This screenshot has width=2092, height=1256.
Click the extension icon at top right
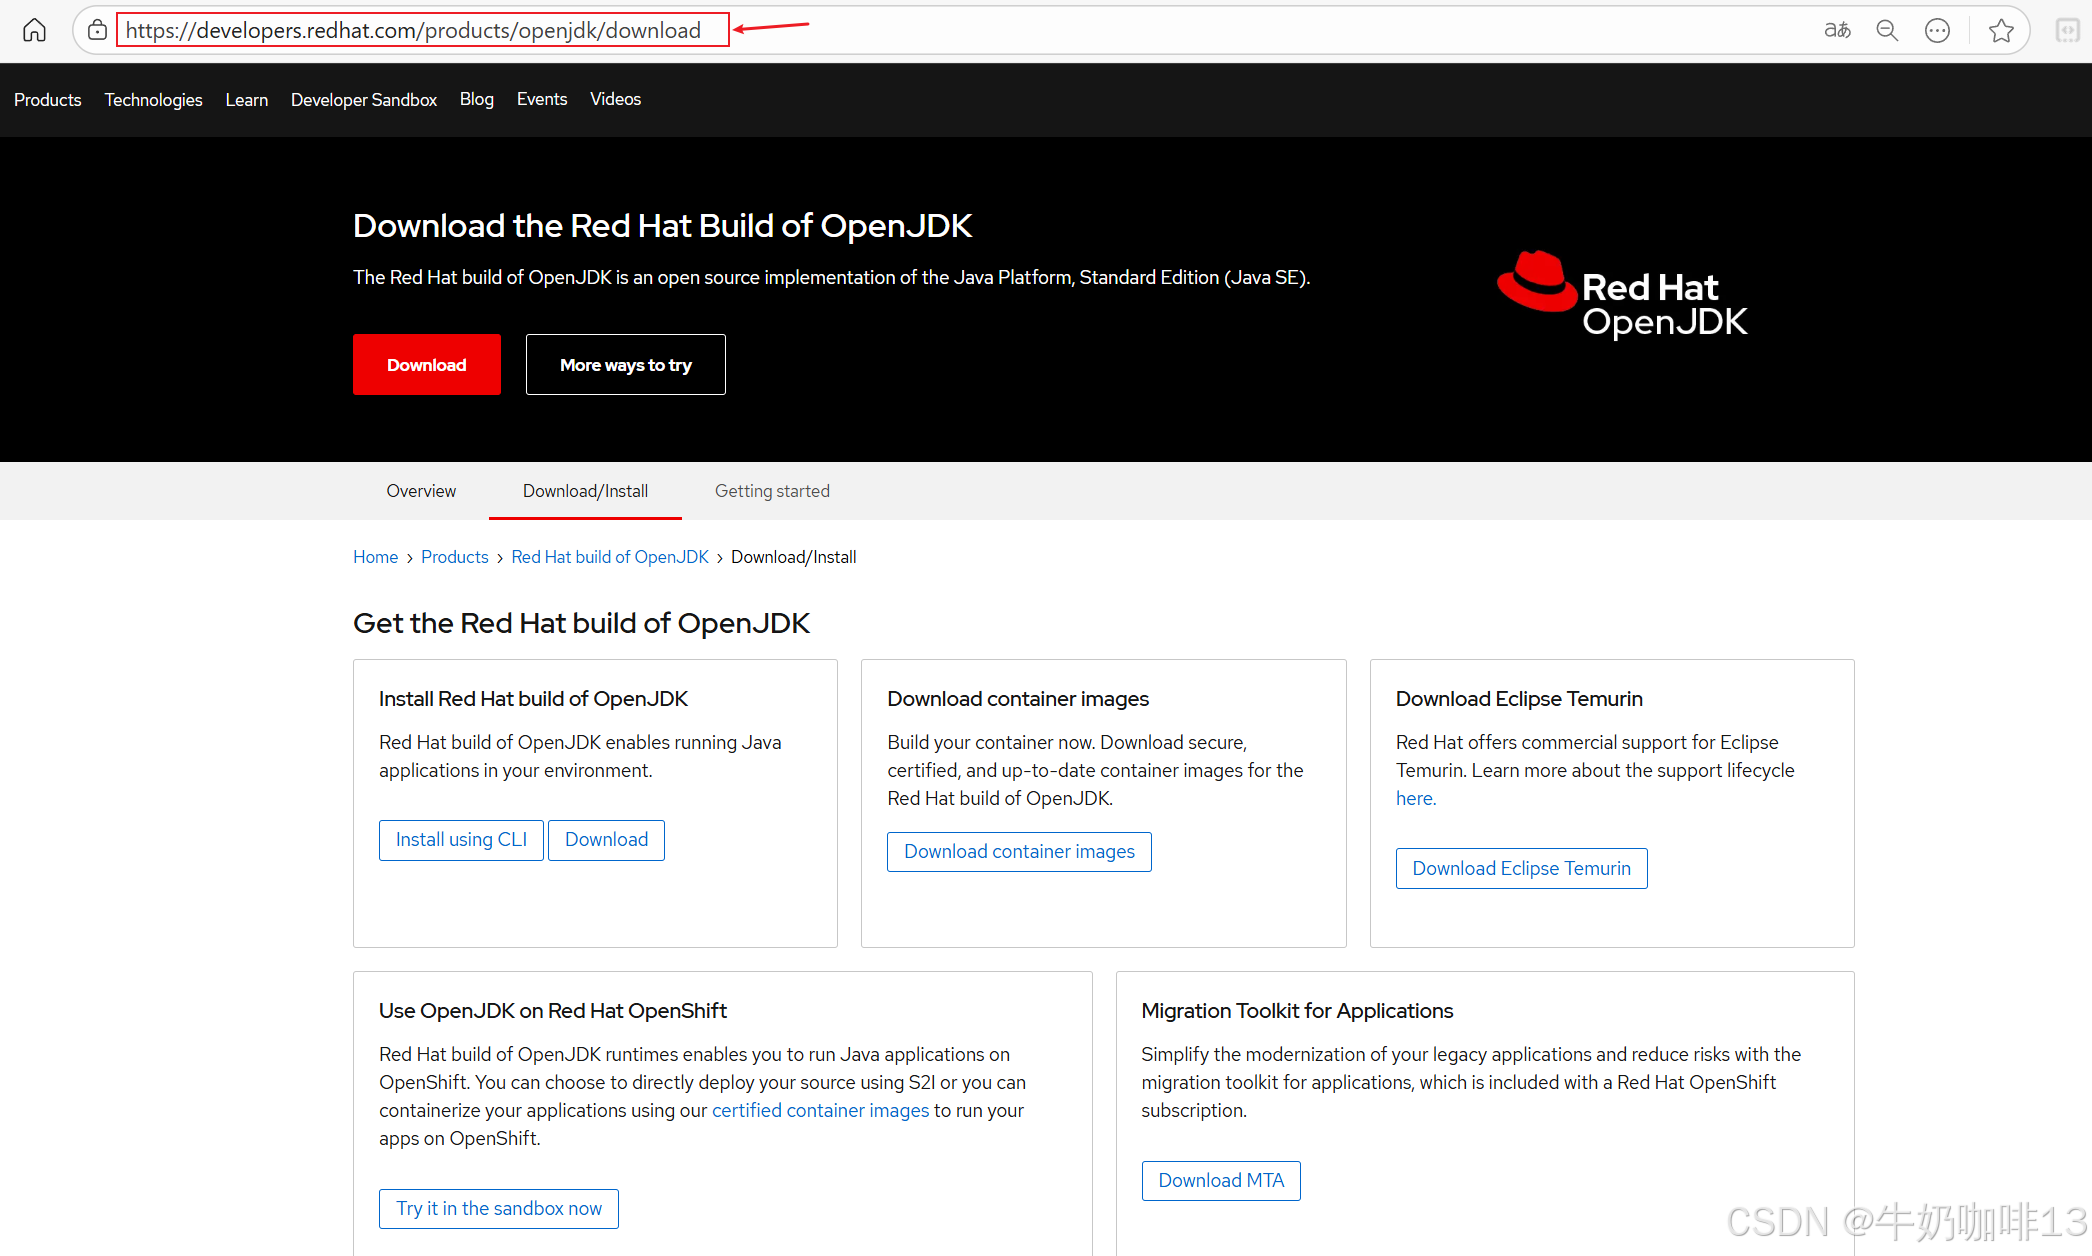click(2067, 30)
